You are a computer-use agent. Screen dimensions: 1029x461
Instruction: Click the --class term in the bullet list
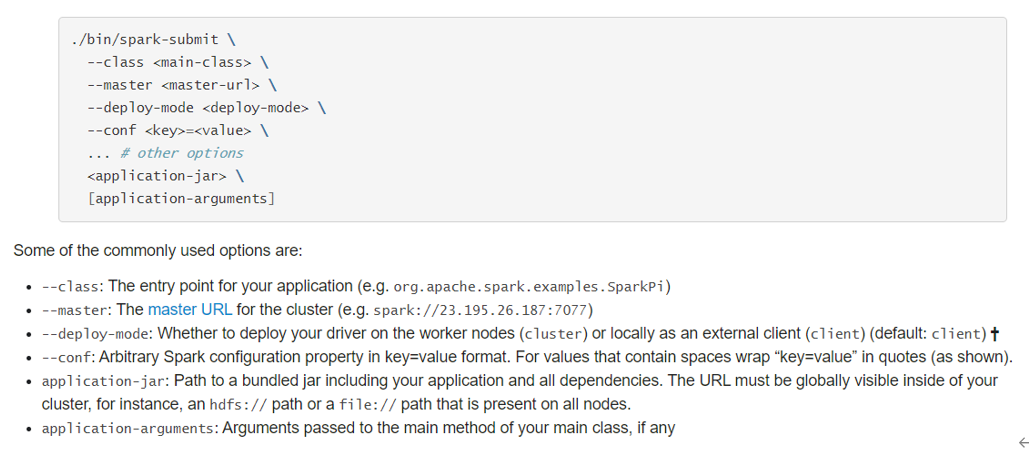tap(70, 287)
